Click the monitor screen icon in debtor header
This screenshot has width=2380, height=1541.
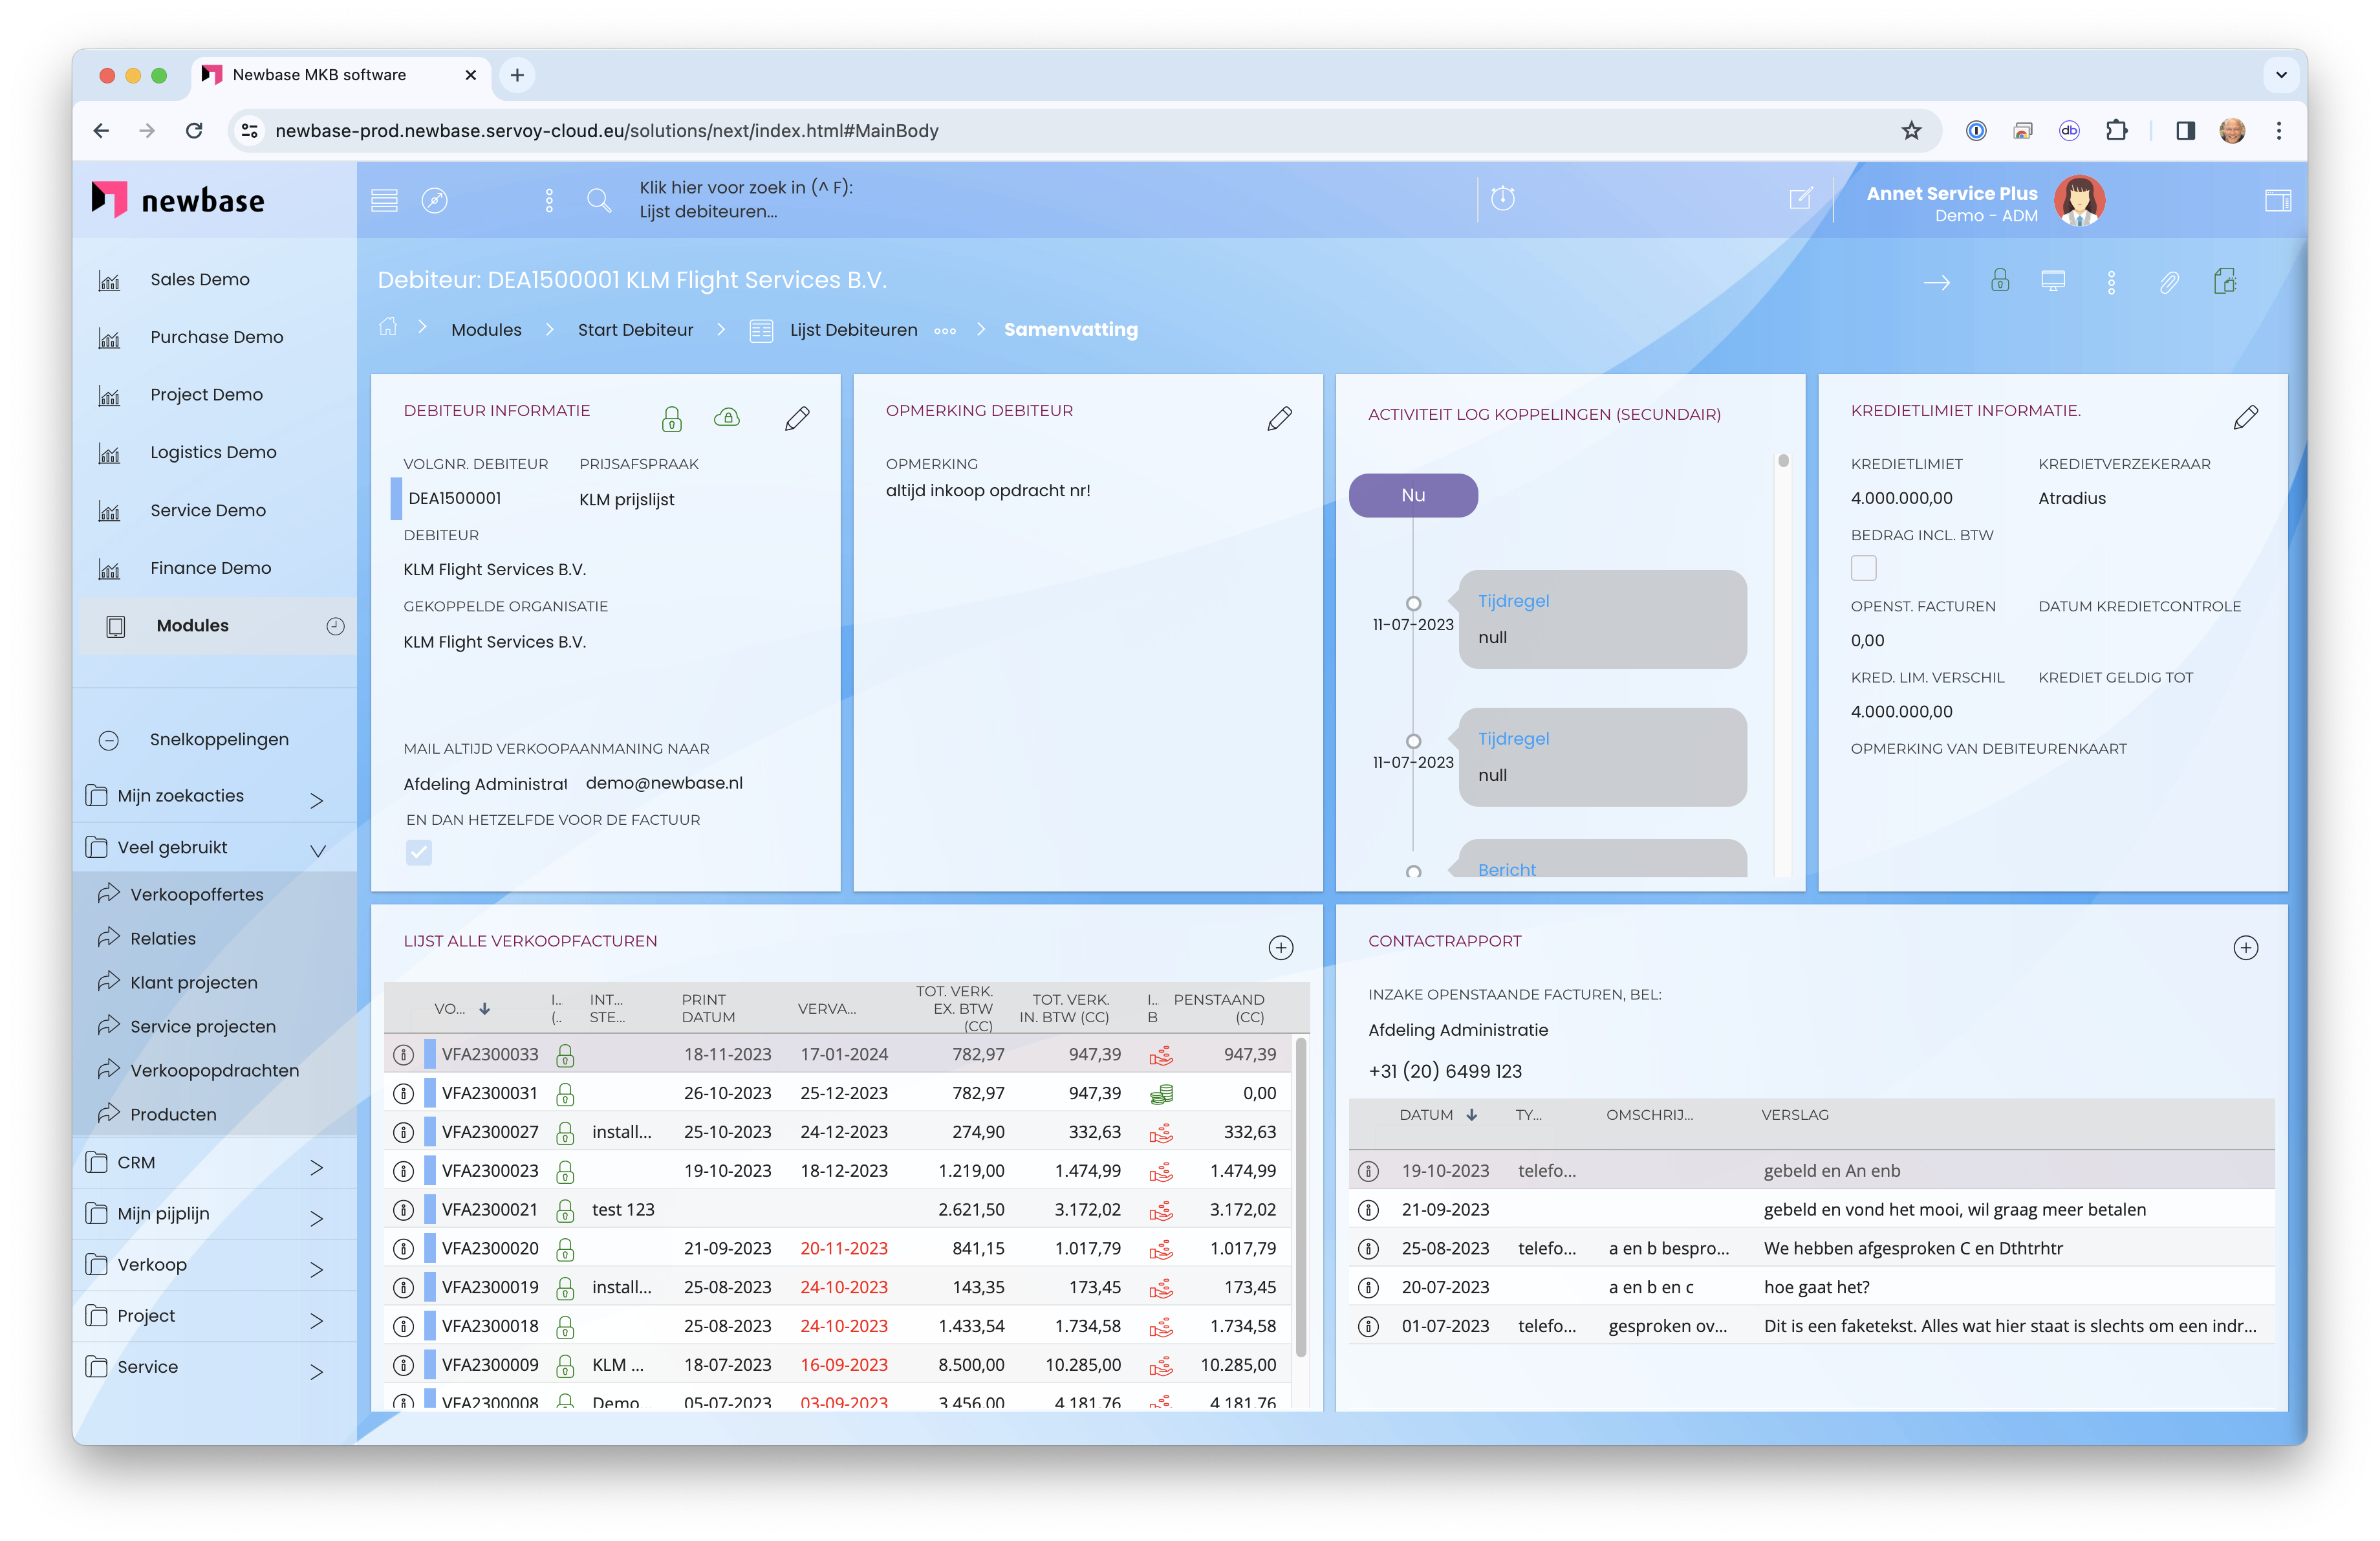pos(2052,282)
